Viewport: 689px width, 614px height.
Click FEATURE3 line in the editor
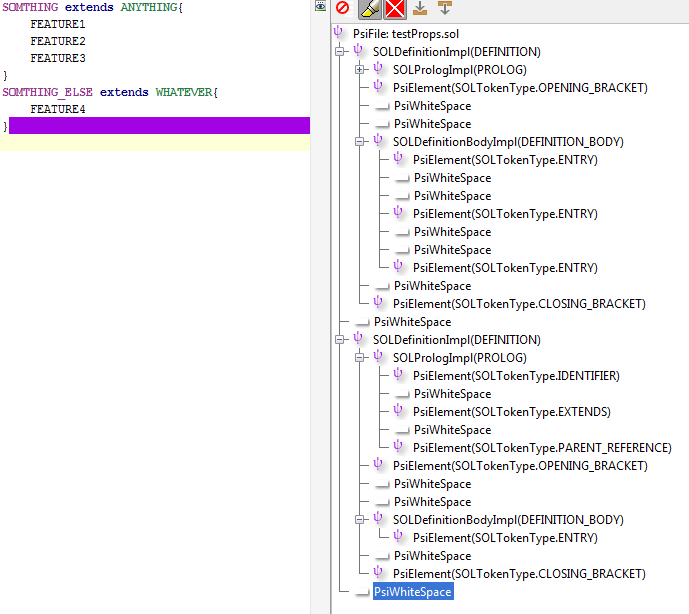pyautogui.click(x=58, y=58)
